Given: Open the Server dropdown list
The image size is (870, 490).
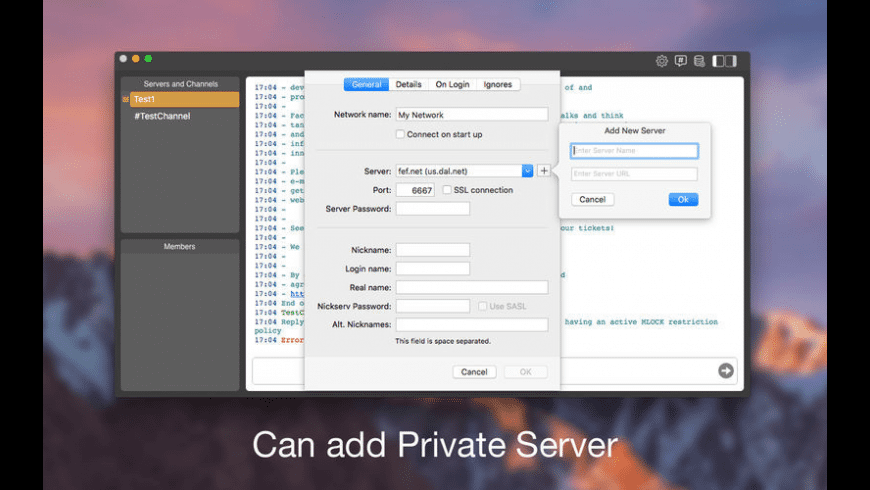Looking at the screenshot, I should (527, 171).
